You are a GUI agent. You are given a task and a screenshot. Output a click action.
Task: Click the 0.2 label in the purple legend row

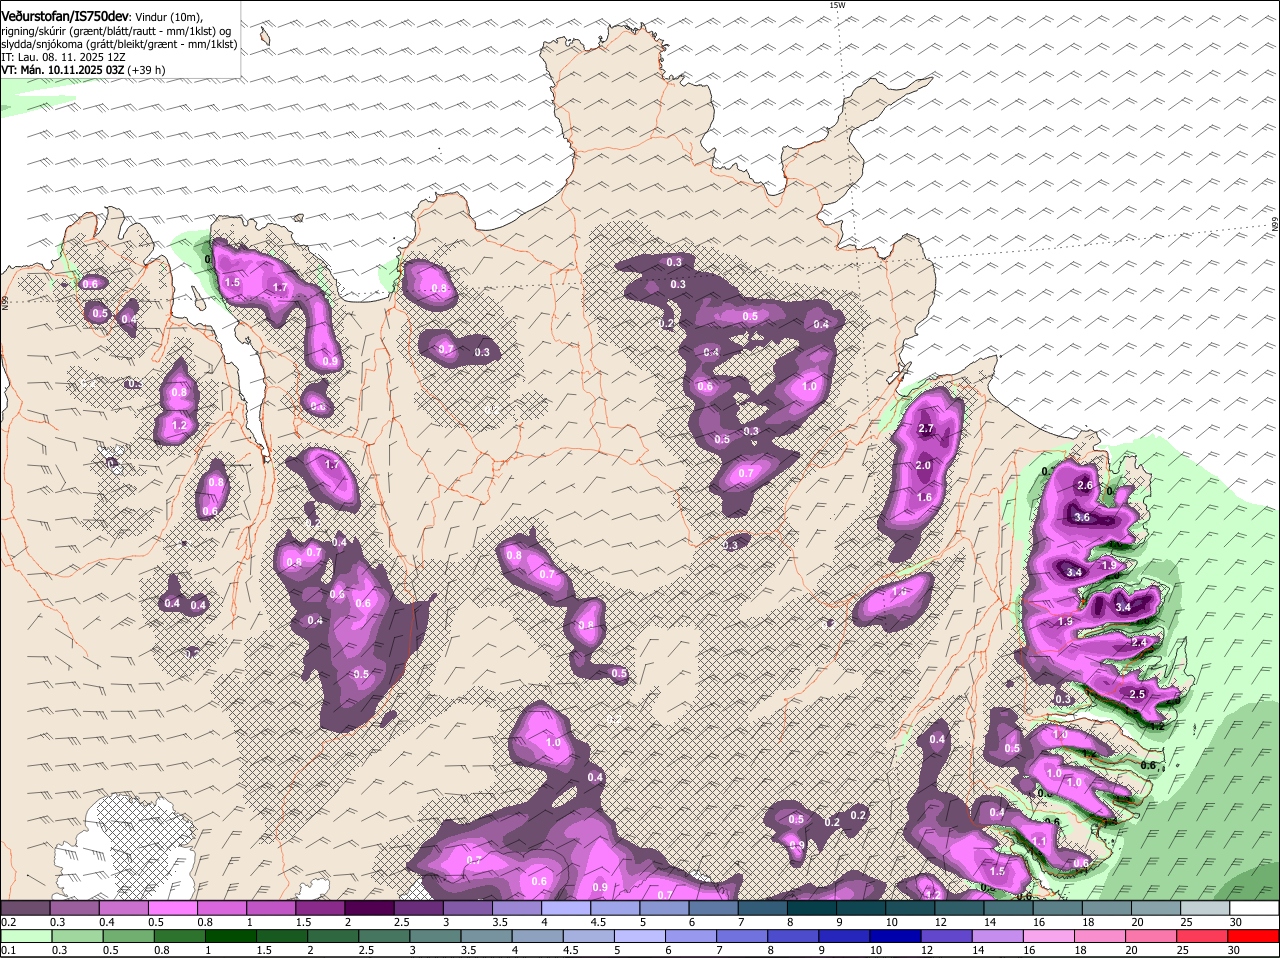[x=8, y=921]
